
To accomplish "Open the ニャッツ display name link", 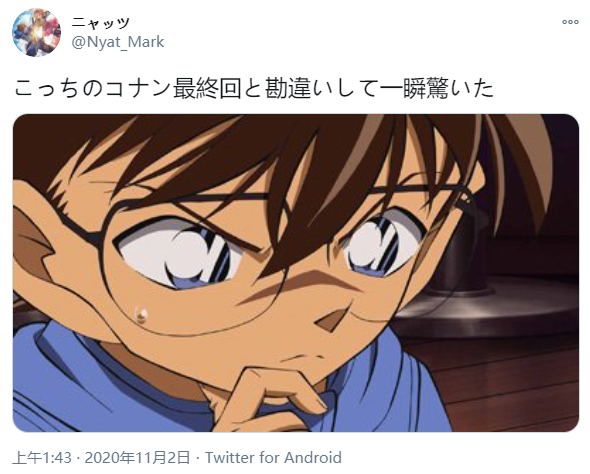I will tap(100, 23).
